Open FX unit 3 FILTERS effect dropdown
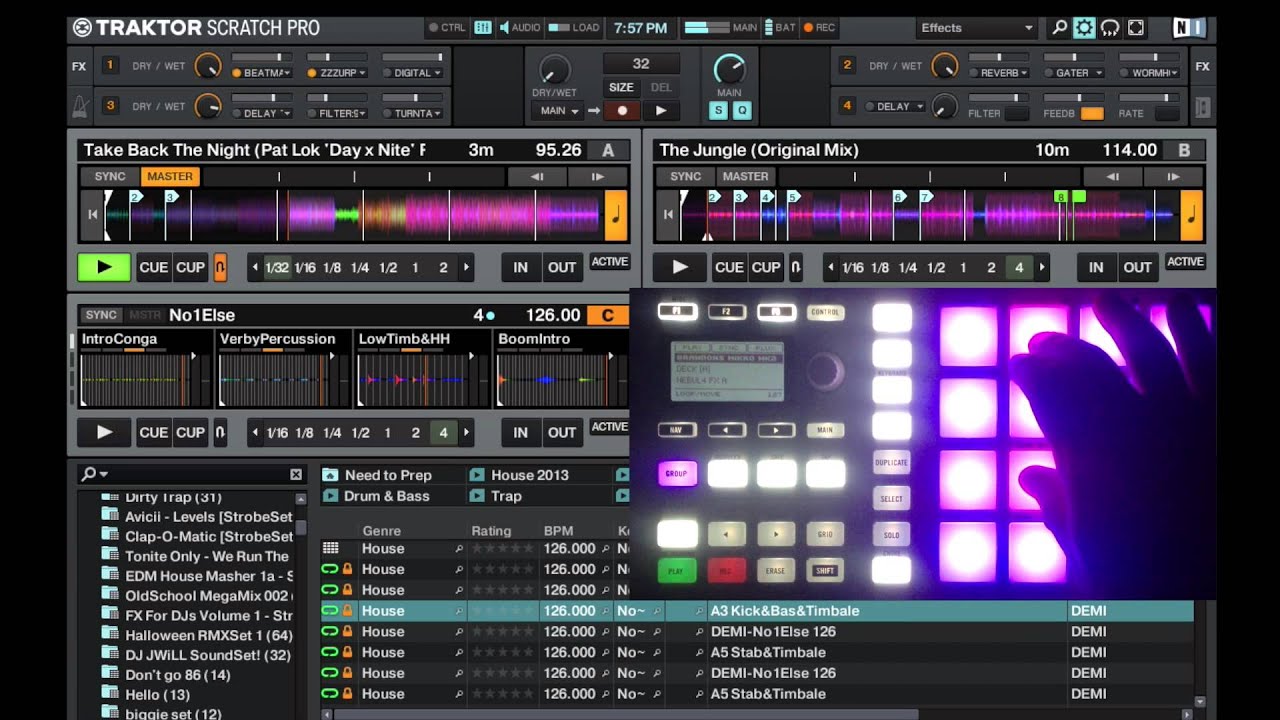Screen dimensions: 1280x720 click(x=336, y=113)
